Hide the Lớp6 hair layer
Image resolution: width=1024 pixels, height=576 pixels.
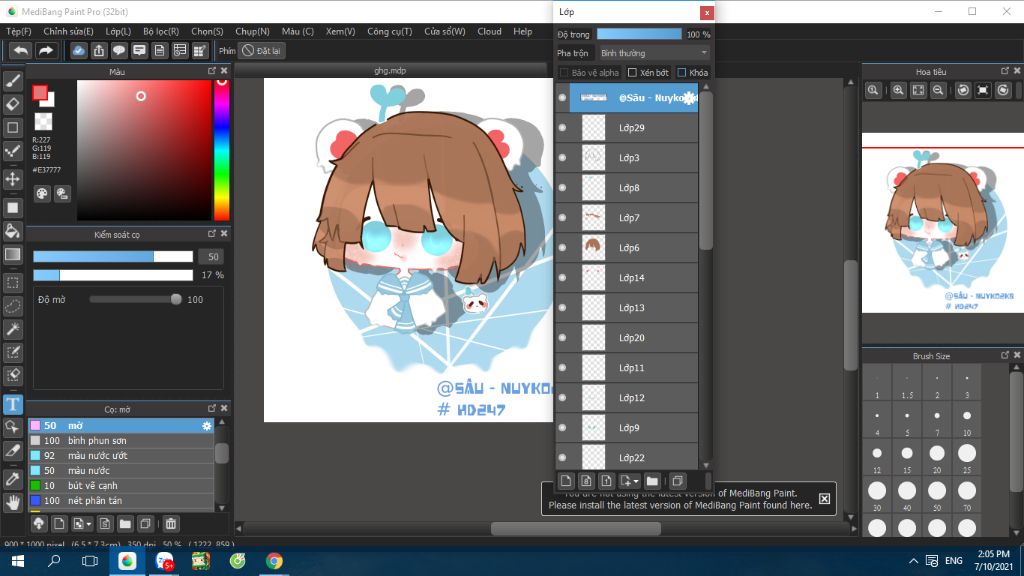point(562,248)
